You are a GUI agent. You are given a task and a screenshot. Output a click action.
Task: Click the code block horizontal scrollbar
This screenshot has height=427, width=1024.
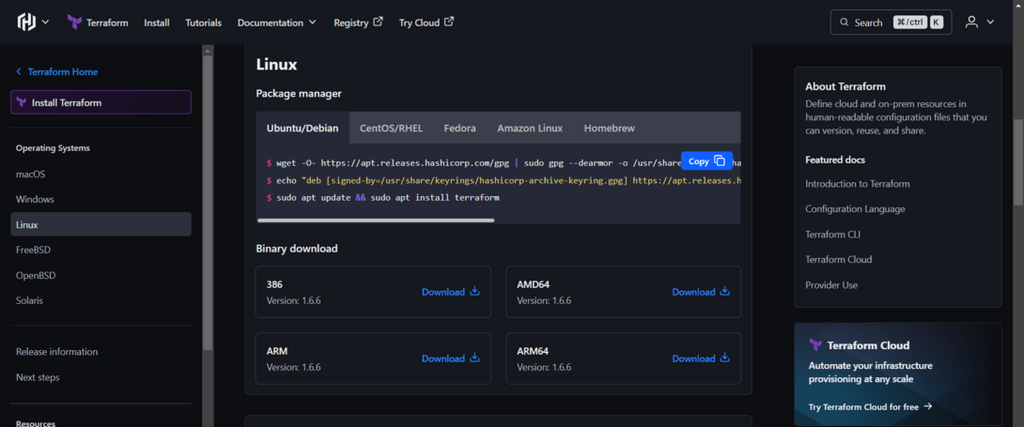376,220
